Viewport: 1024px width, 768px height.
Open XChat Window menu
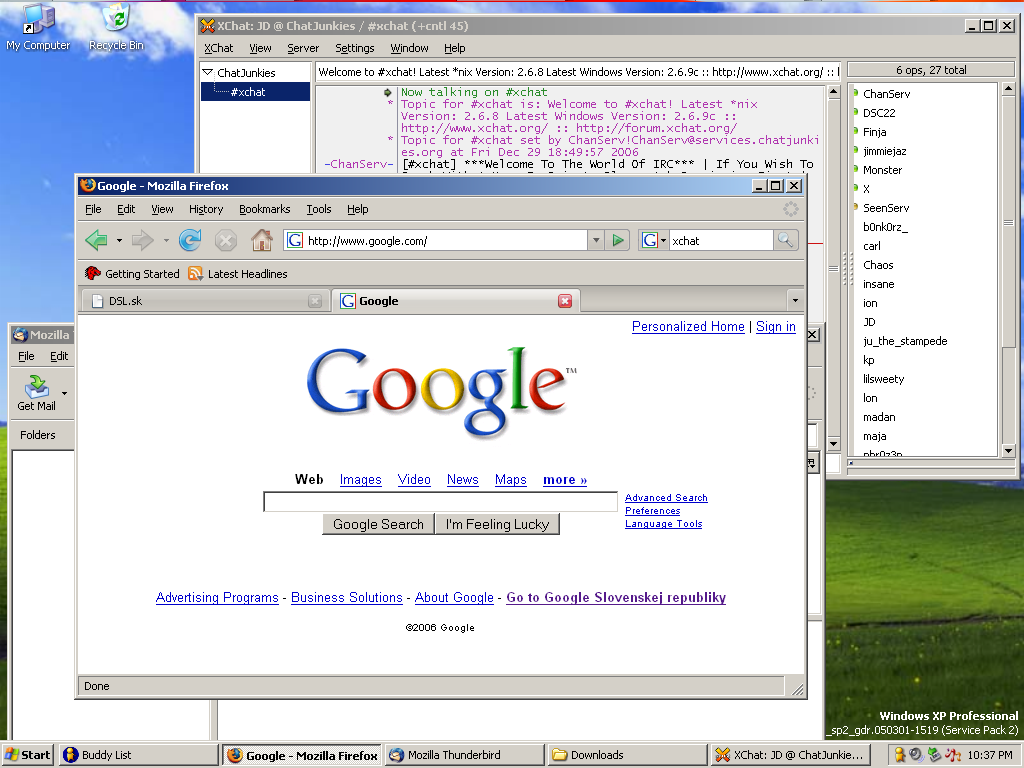click(x=409, y=48)
